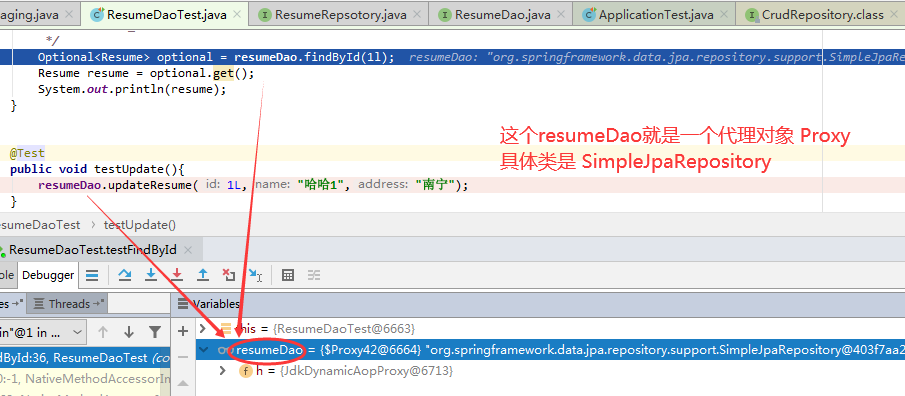Click line 'System.out.println(resume);'
This screenshot has height=396, width=905.
pos(132,89)
